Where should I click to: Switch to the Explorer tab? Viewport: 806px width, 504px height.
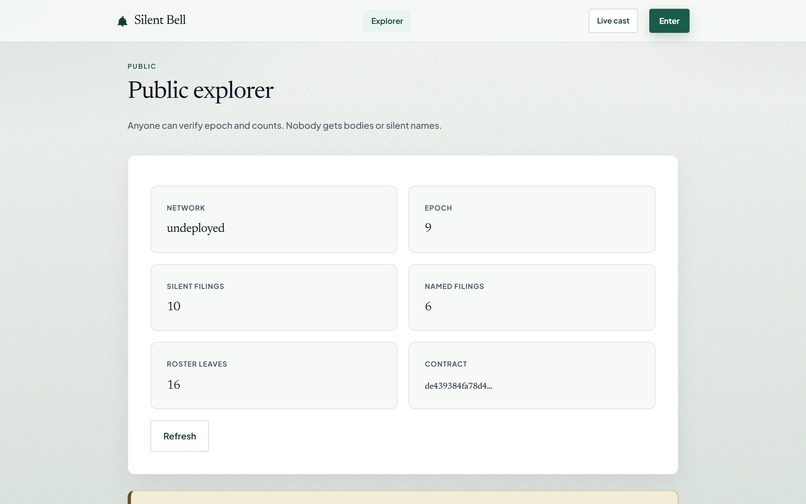(x=387, y=21)
